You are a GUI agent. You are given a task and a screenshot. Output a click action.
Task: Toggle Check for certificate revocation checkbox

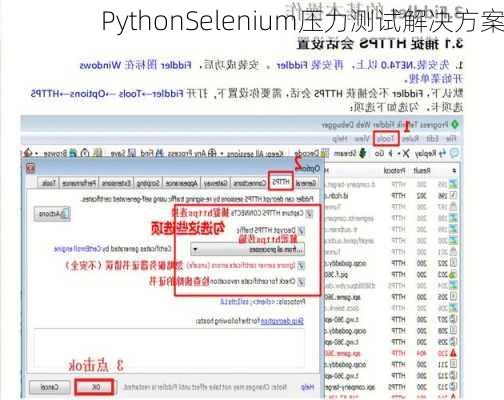click(301, 282)
